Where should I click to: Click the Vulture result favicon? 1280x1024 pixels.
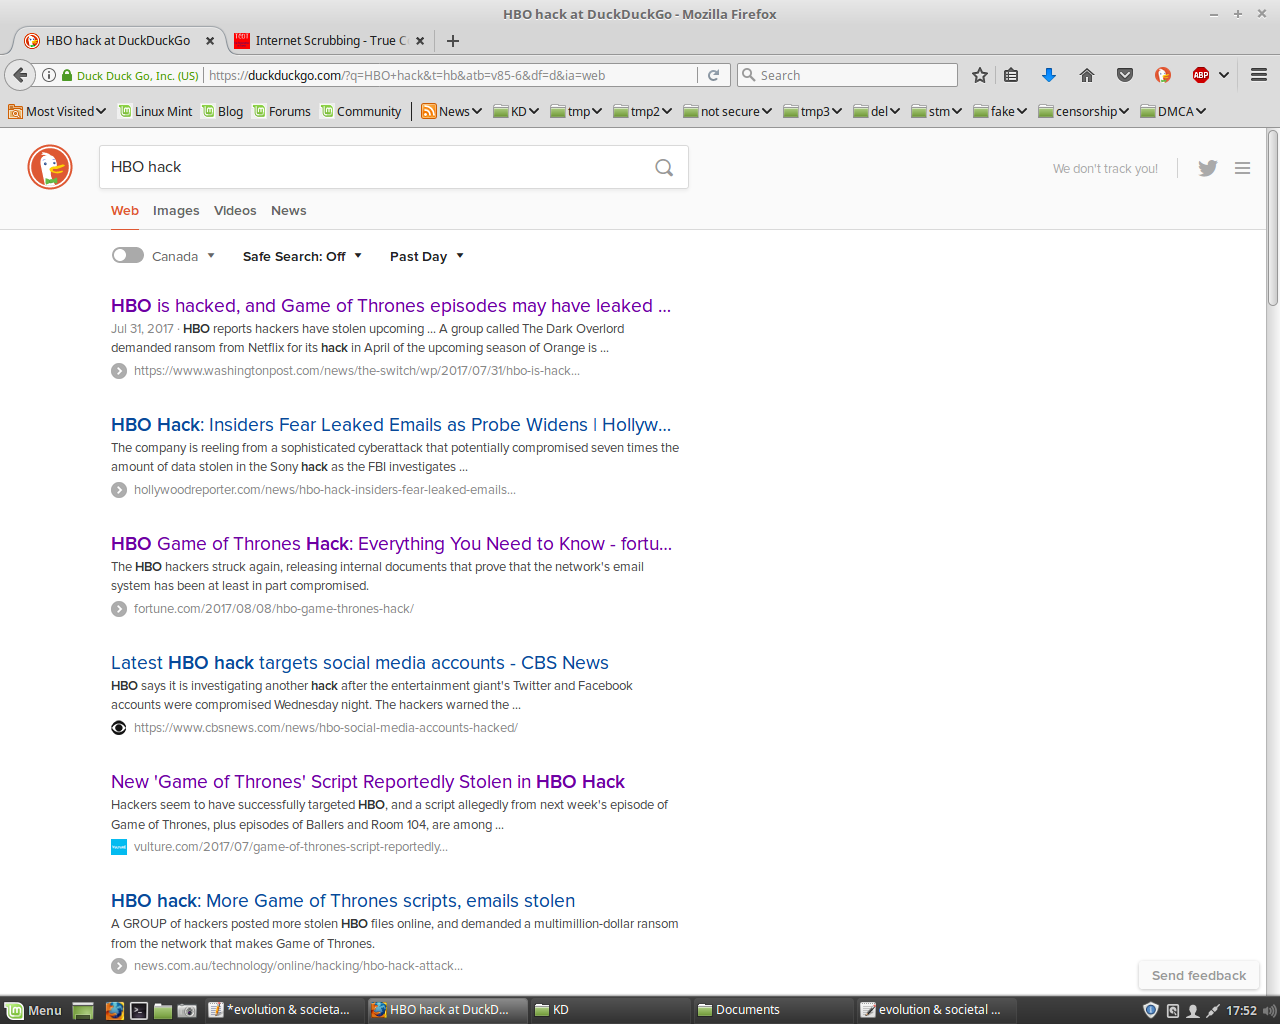[119, 847]
